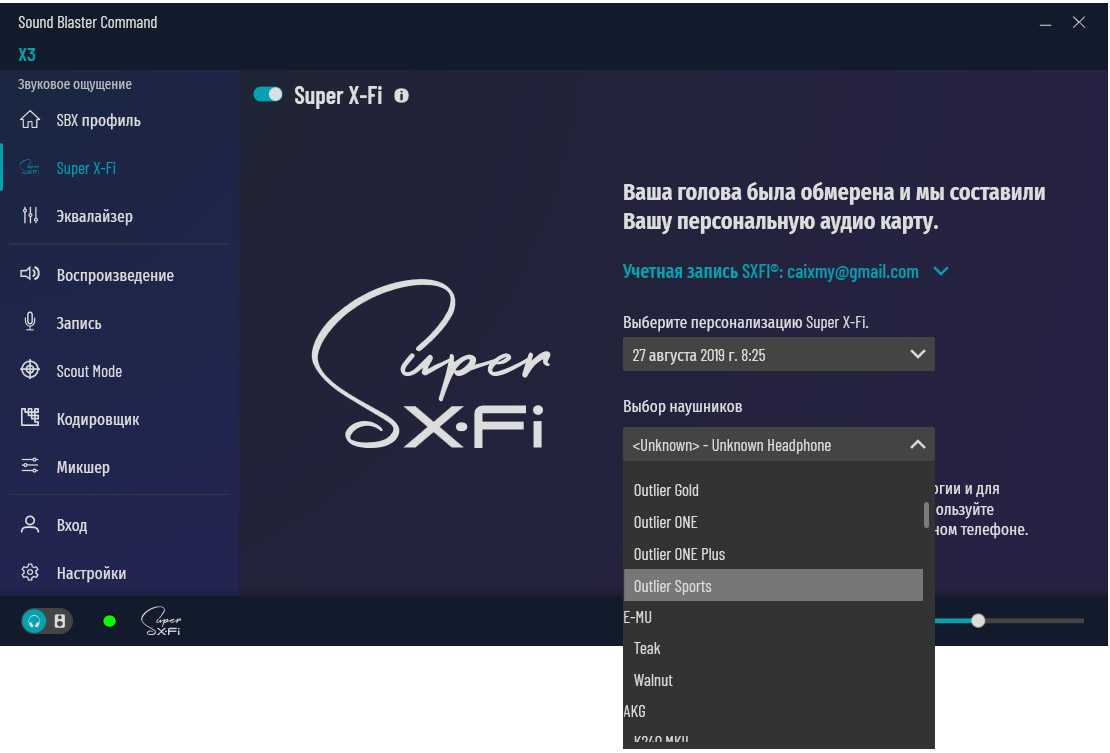1110x753 pixels.
Task: Open the microphone recording icon
Action: point(30,322)
